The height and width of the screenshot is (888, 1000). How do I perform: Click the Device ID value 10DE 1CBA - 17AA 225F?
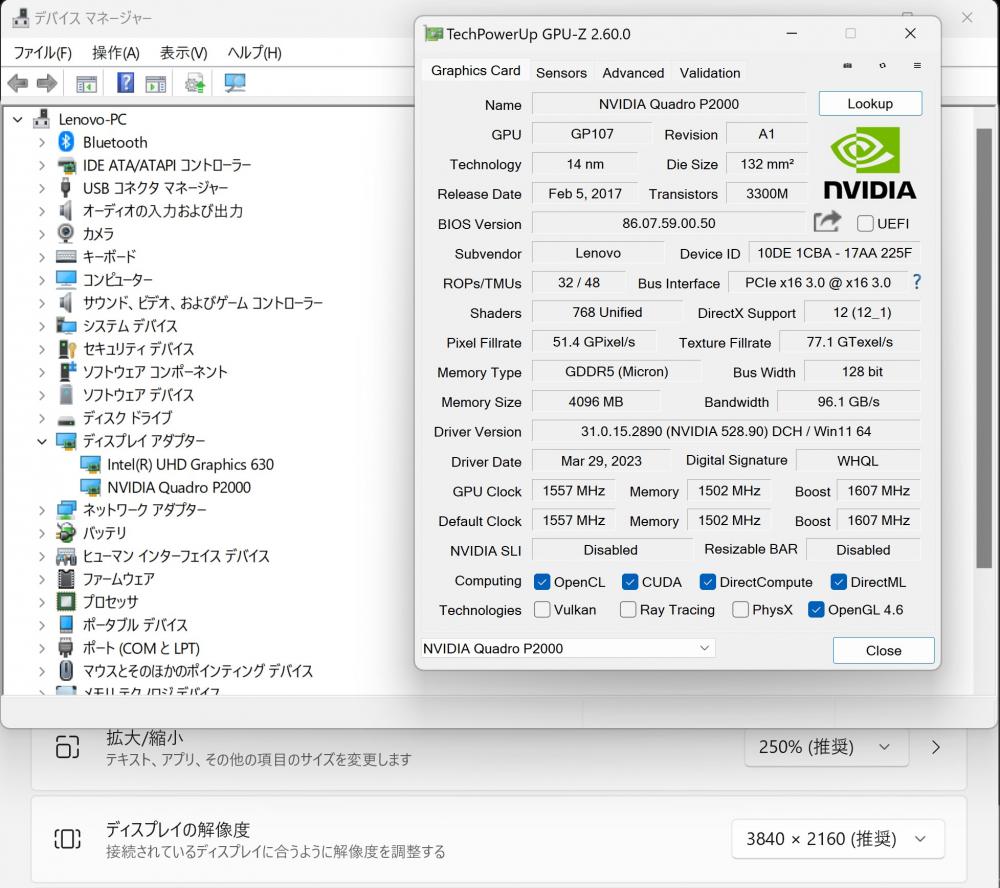tap(834, 253)
